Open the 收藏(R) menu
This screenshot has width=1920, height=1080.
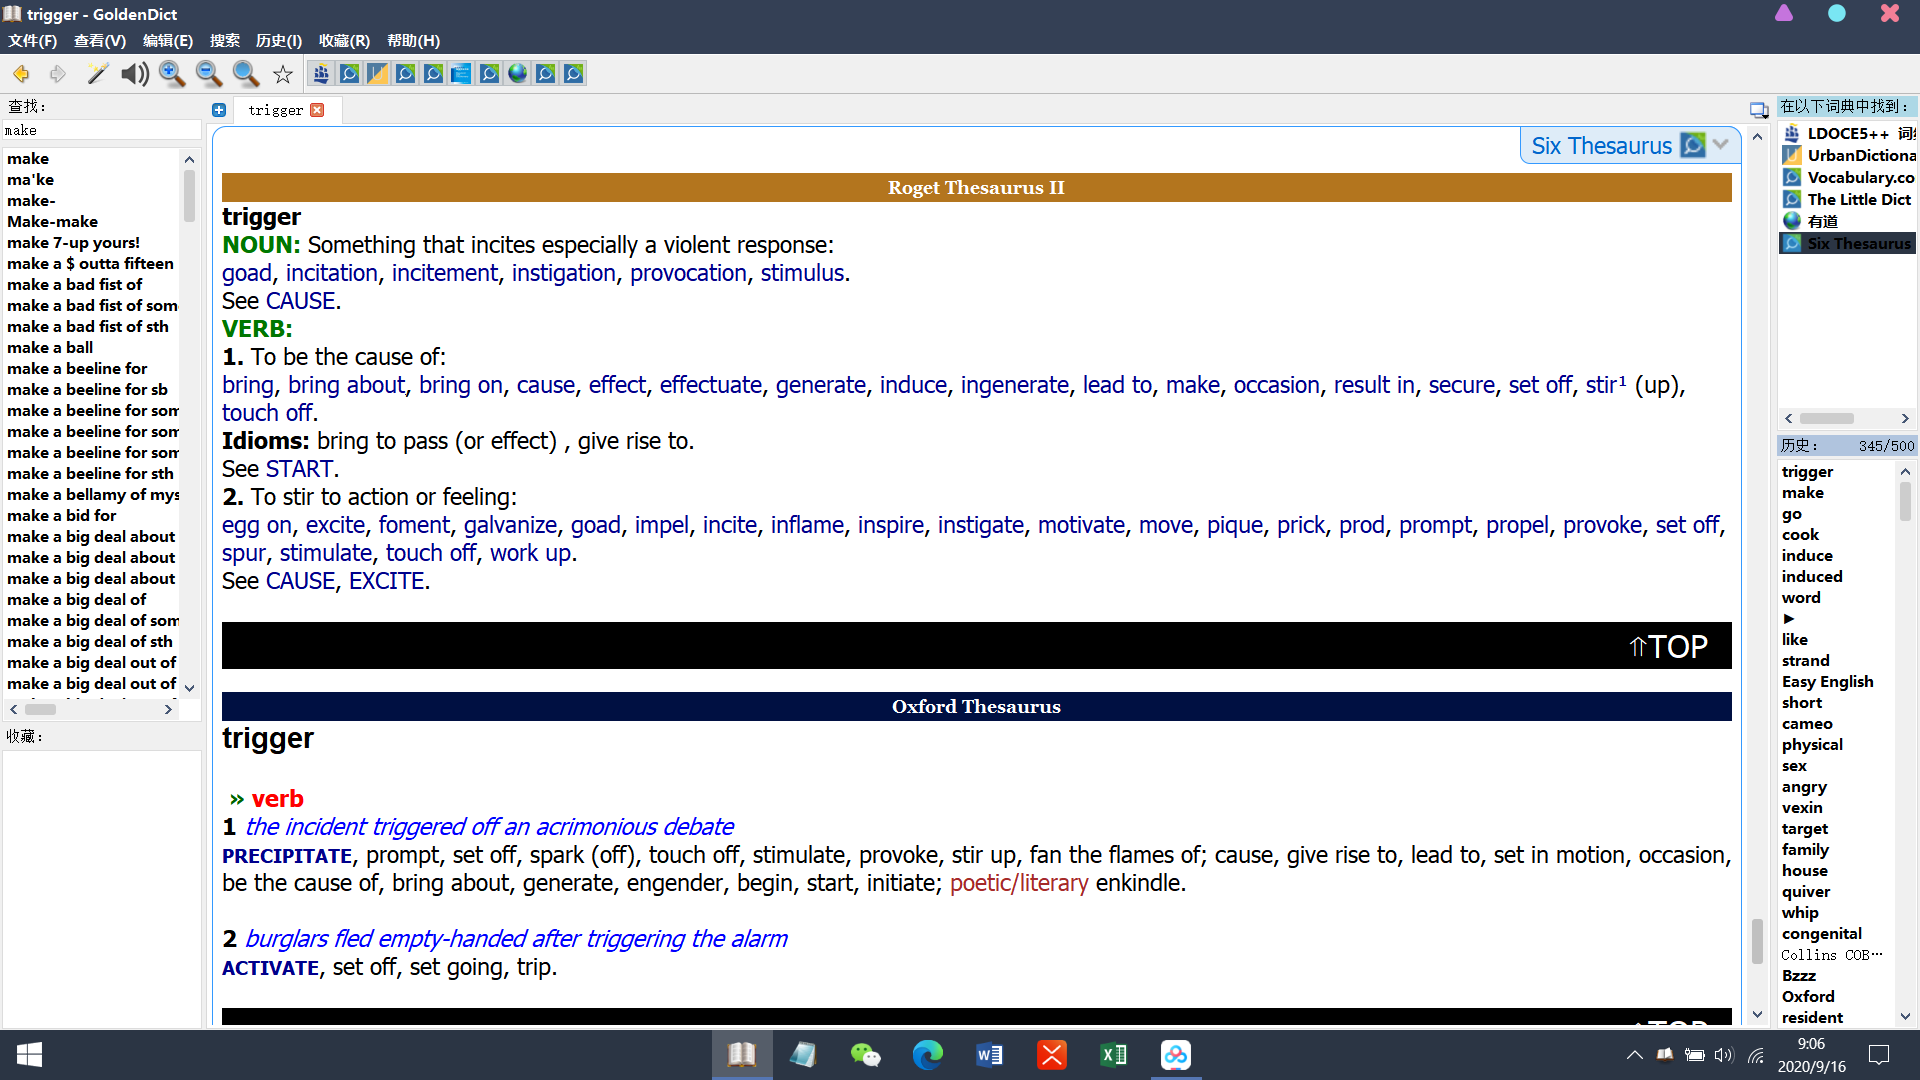click(x=344, y=41)
